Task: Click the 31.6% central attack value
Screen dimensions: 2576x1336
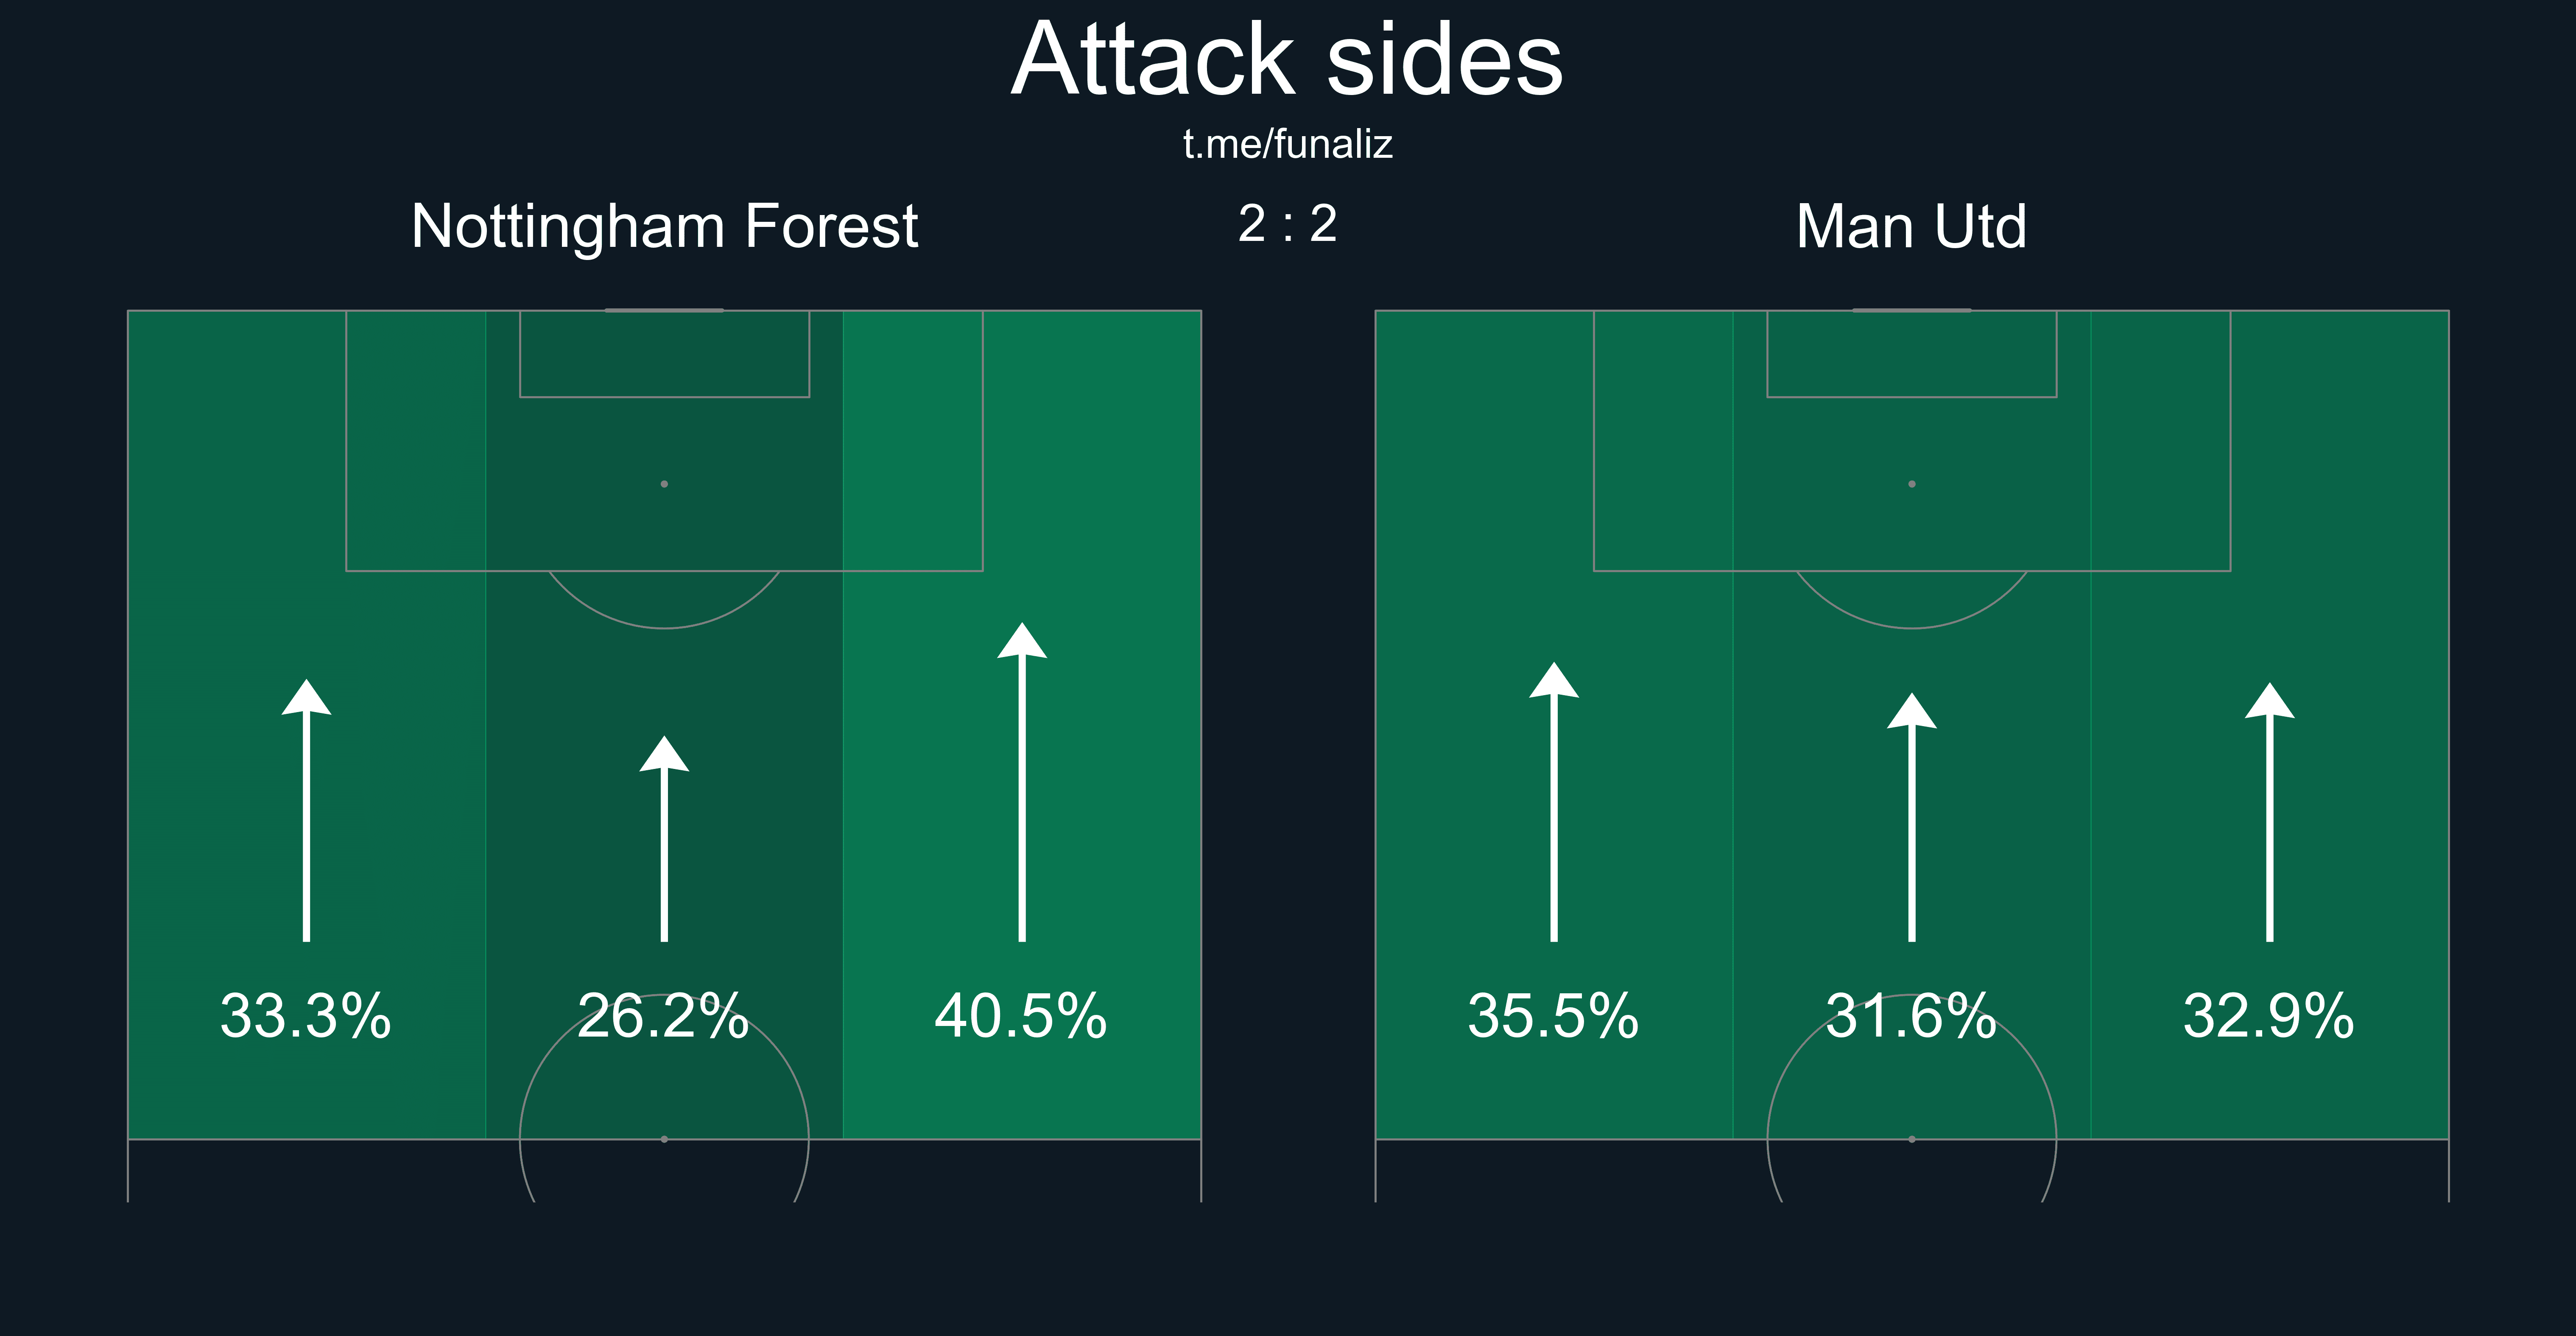Action: click(x=1911, y=1016)
